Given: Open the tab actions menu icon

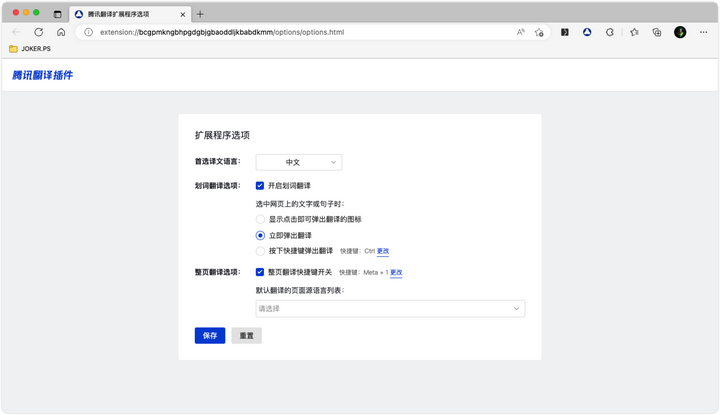Looking at the screenshot, I should point(57,14).
